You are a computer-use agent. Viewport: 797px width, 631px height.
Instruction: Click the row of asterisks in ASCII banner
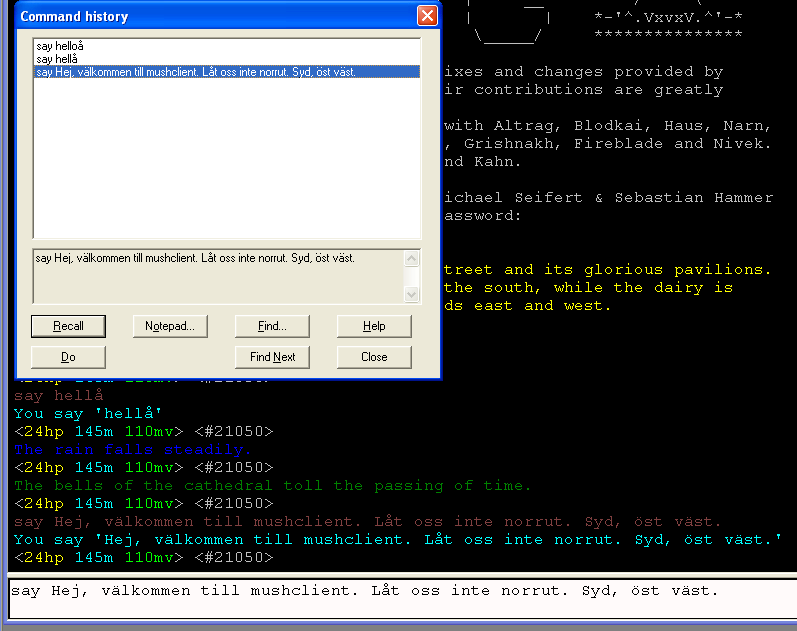pos(668,35)
